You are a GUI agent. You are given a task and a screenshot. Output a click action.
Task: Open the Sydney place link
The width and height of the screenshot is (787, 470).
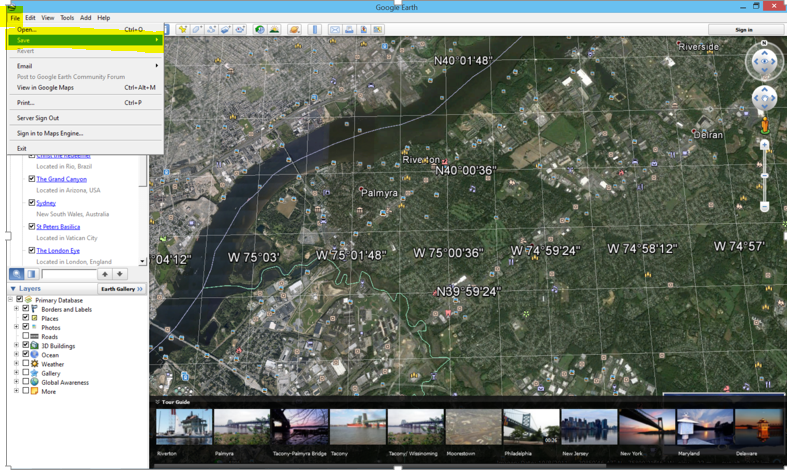tap(46, 203)
